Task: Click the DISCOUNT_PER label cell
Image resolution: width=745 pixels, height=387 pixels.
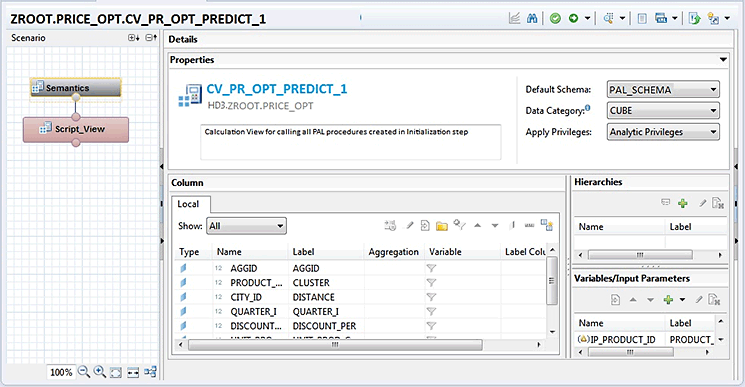Action: pos(325,326)
